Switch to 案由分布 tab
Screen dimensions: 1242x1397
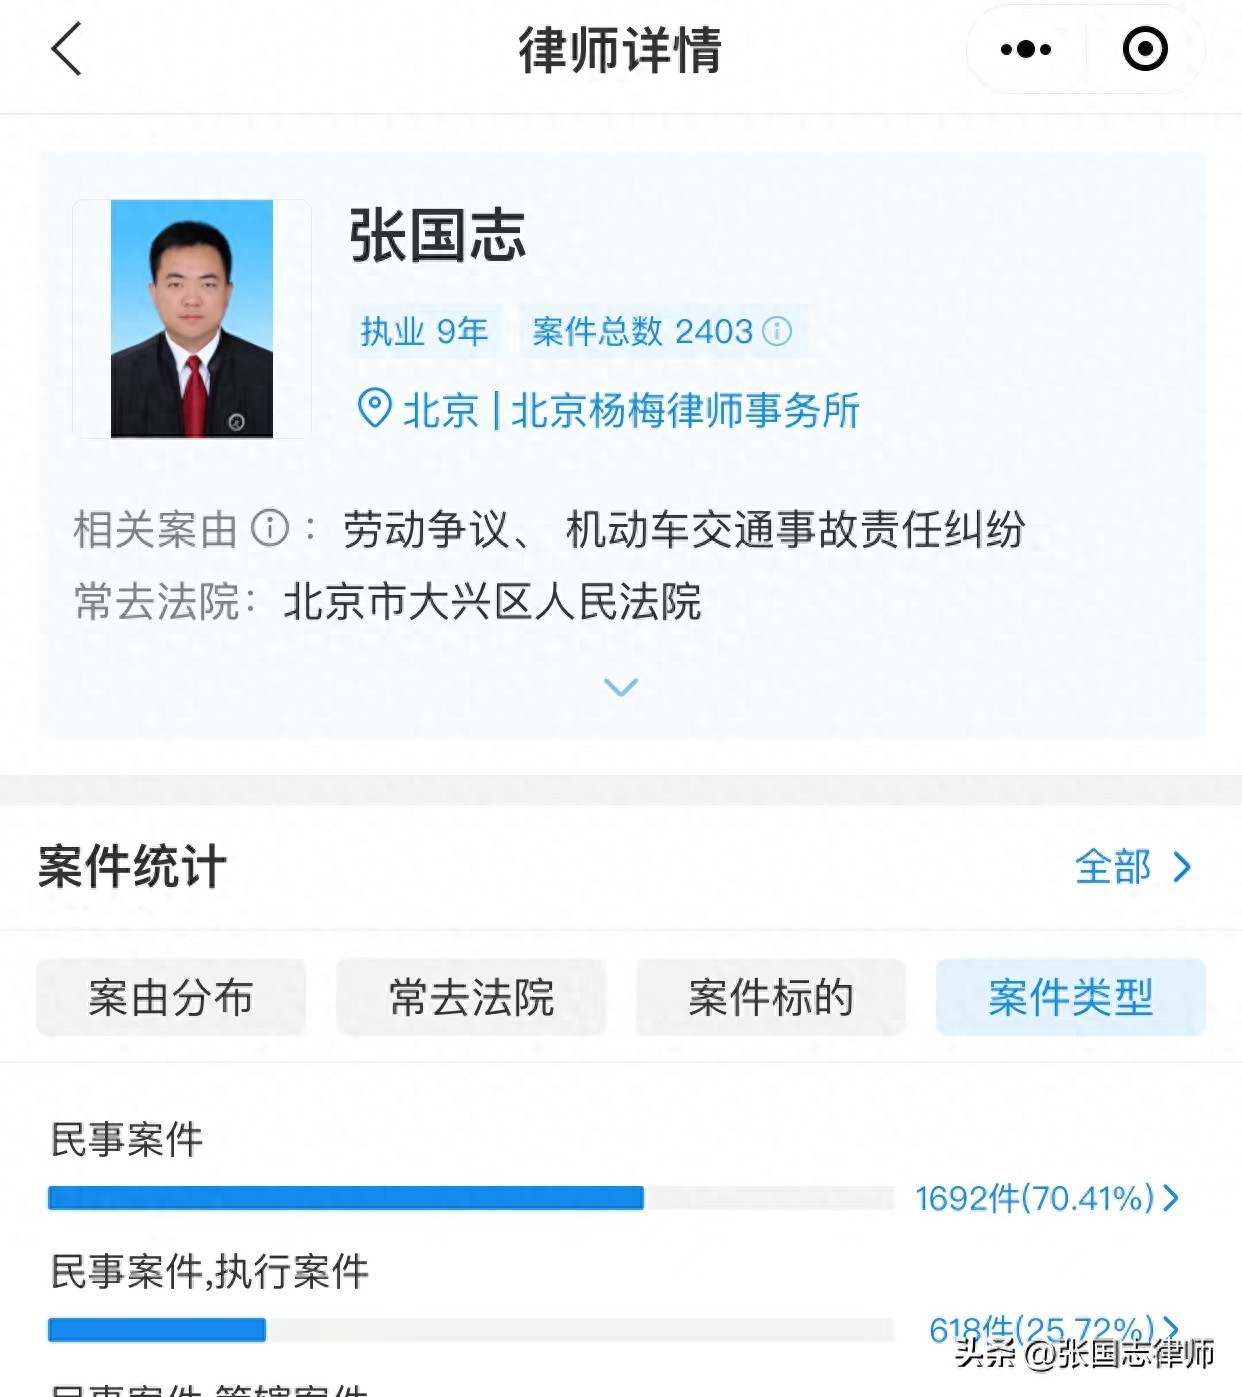pyautogui.click(x=171, y=997)
